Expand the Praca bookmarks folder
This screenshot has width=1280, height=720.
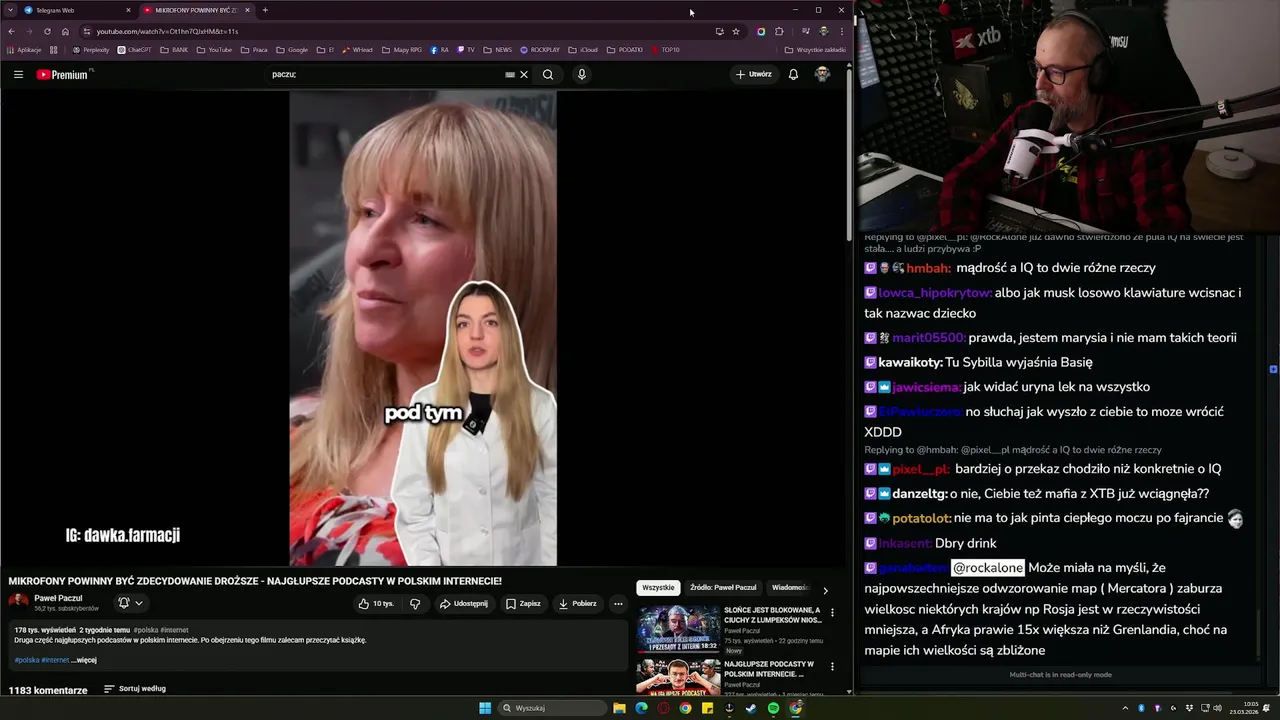tap(254, 50)
